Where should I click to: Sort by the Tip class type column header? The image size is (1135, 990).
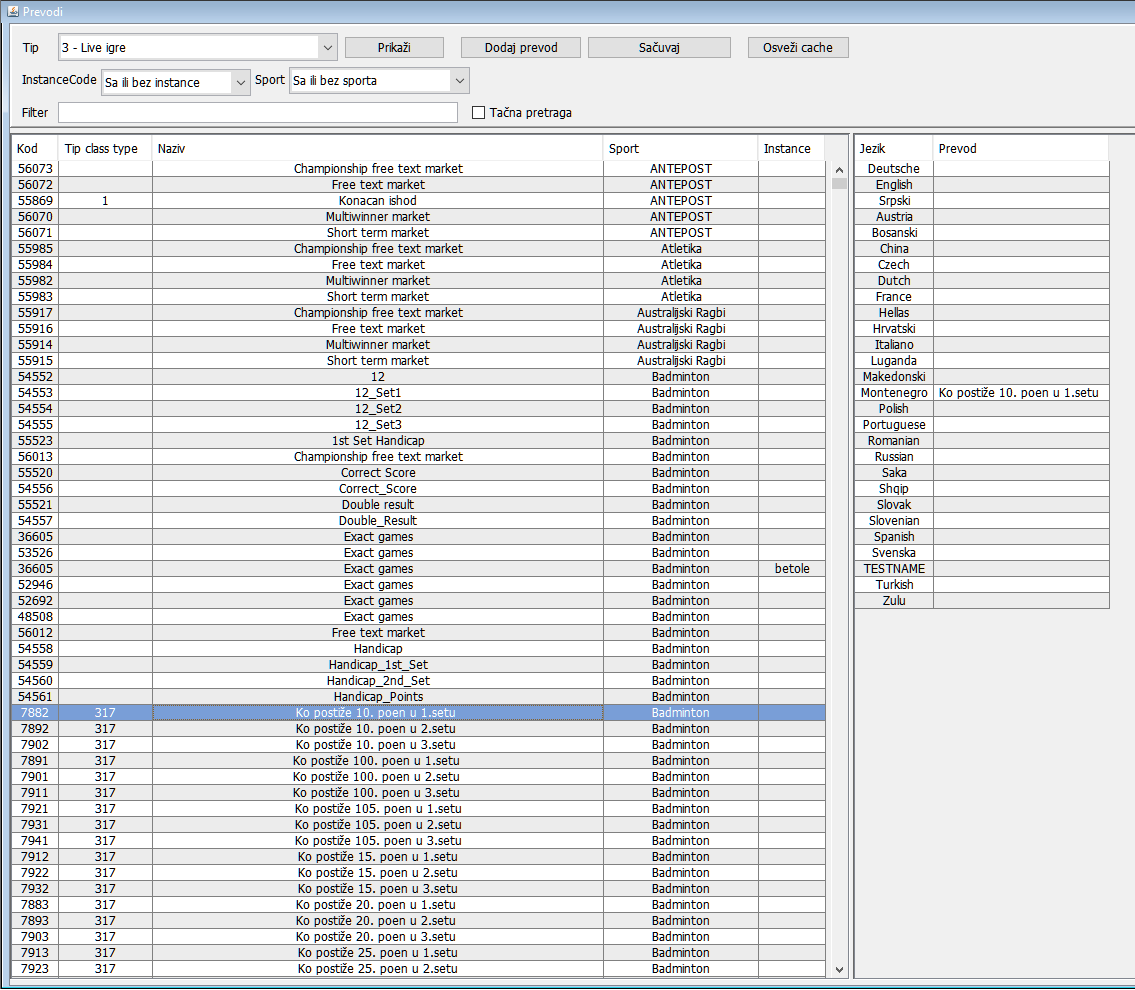pos(106,148)
